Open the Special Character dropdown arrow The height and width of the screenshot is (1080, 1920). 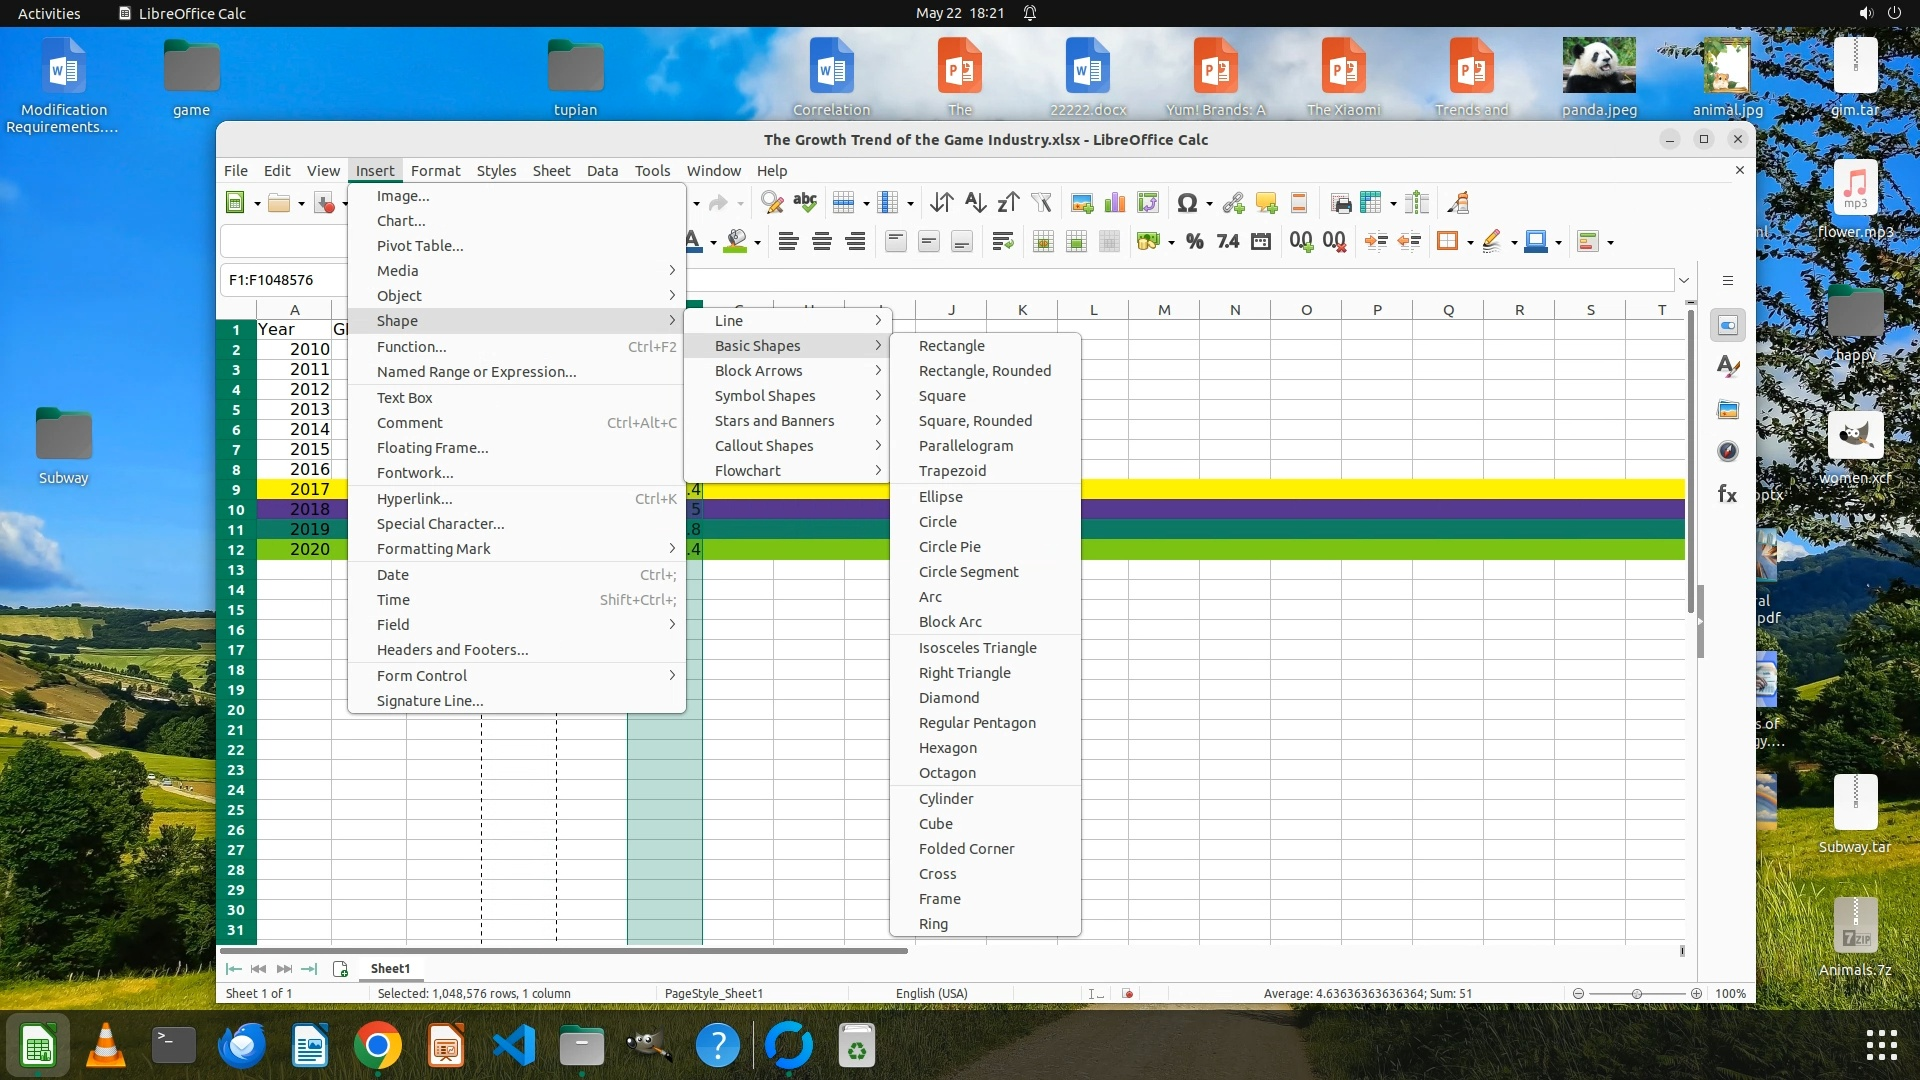point(1209,204)
